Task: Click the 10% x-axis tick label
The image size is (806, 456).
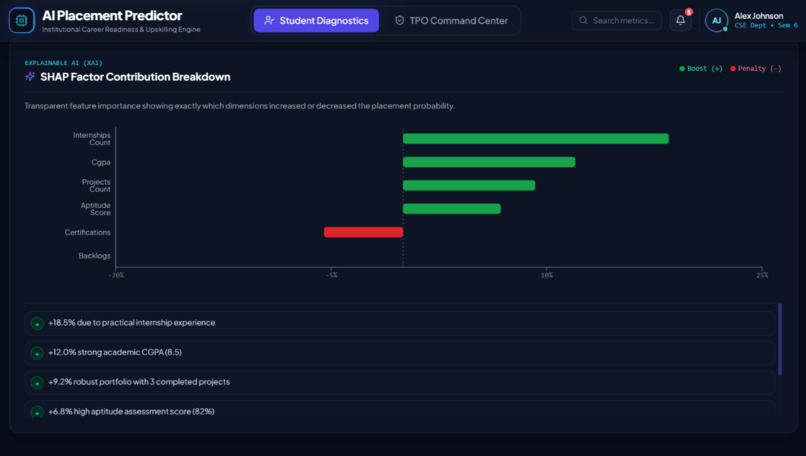Action: [x=546, y=275]
